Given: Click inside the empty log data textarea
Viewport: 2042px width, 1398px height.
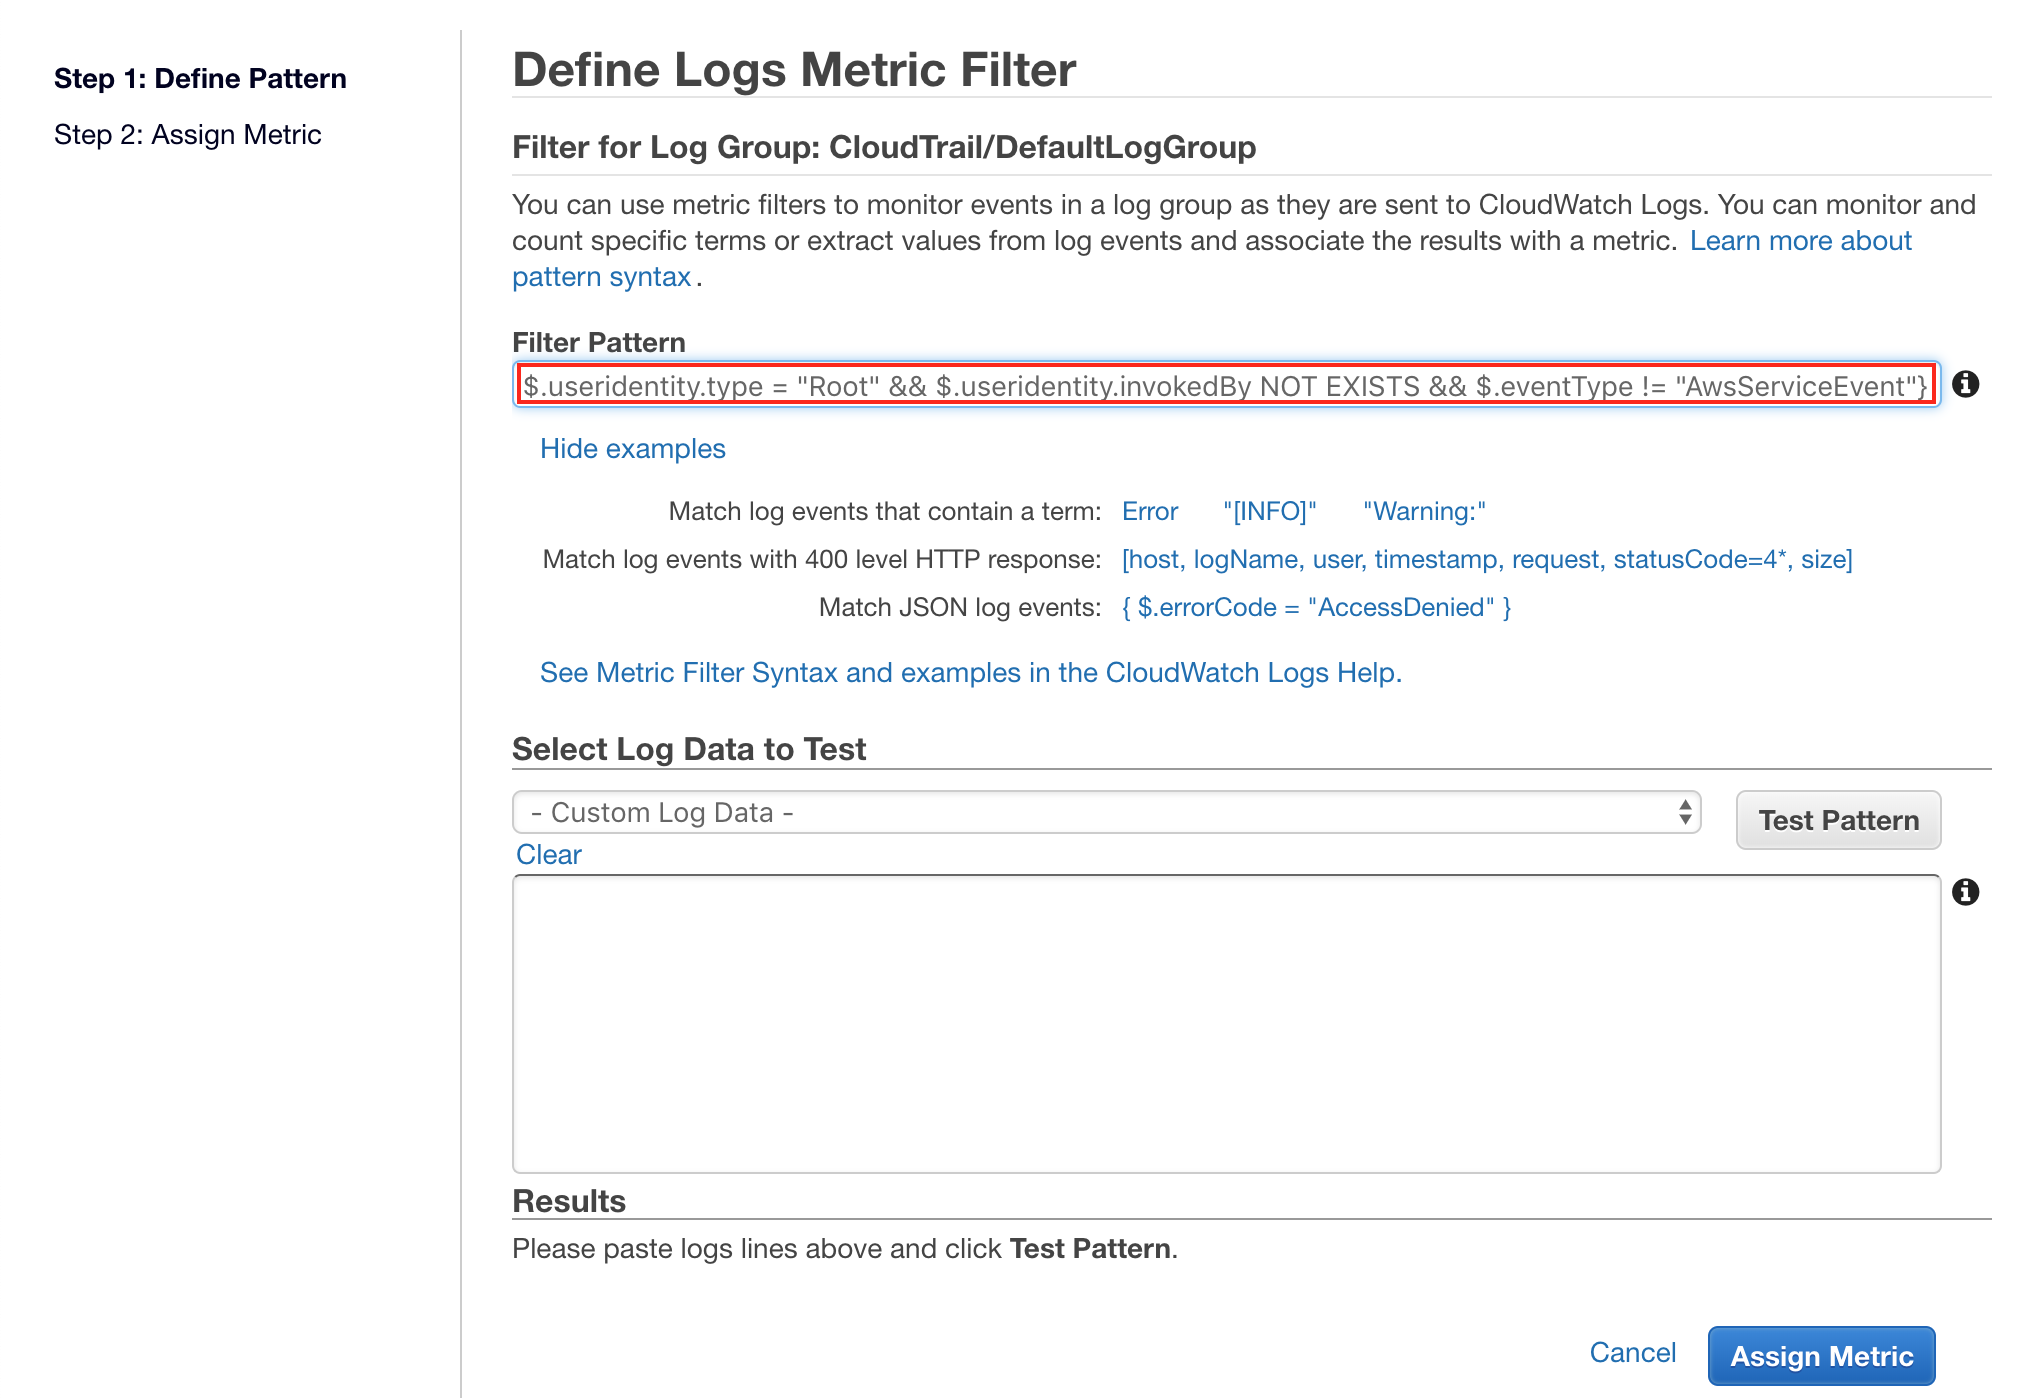Looking at the screenshot, I should [1225, 1024].
